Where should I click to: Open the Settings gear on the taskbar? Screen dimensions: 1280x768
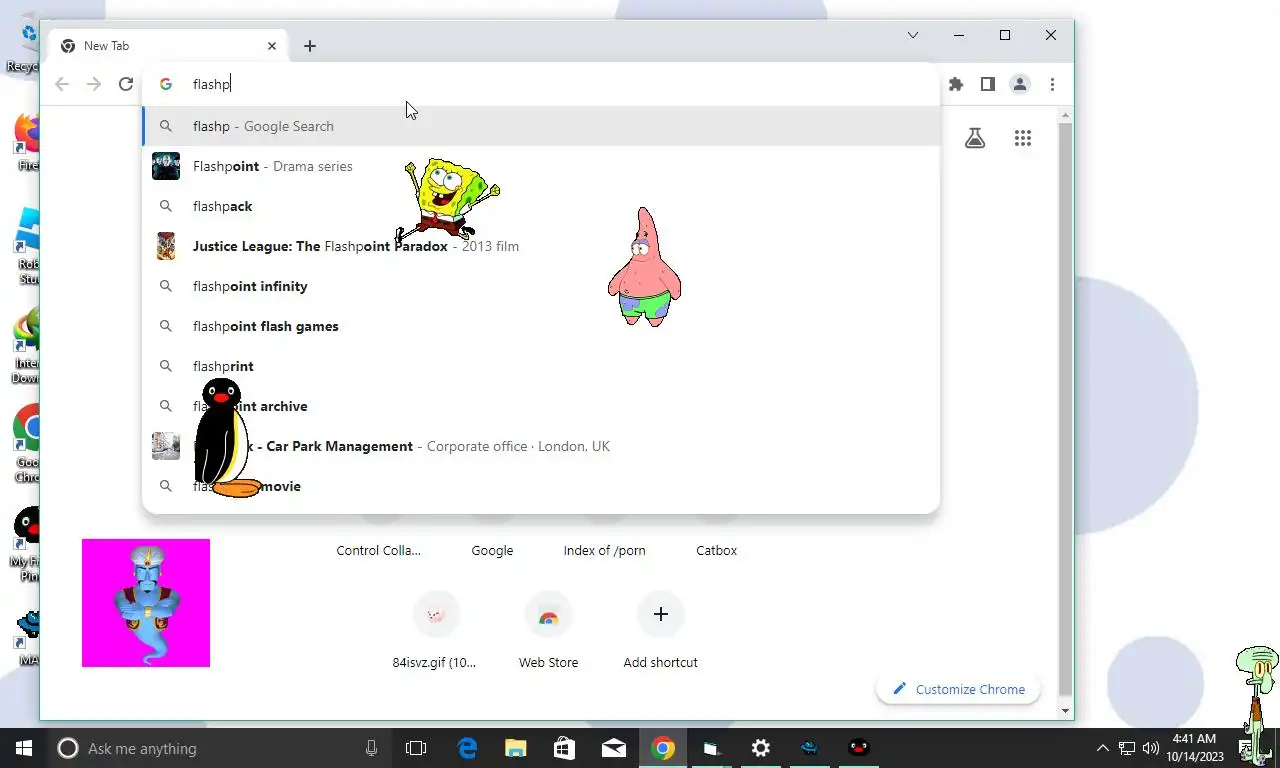click(761, 748)
